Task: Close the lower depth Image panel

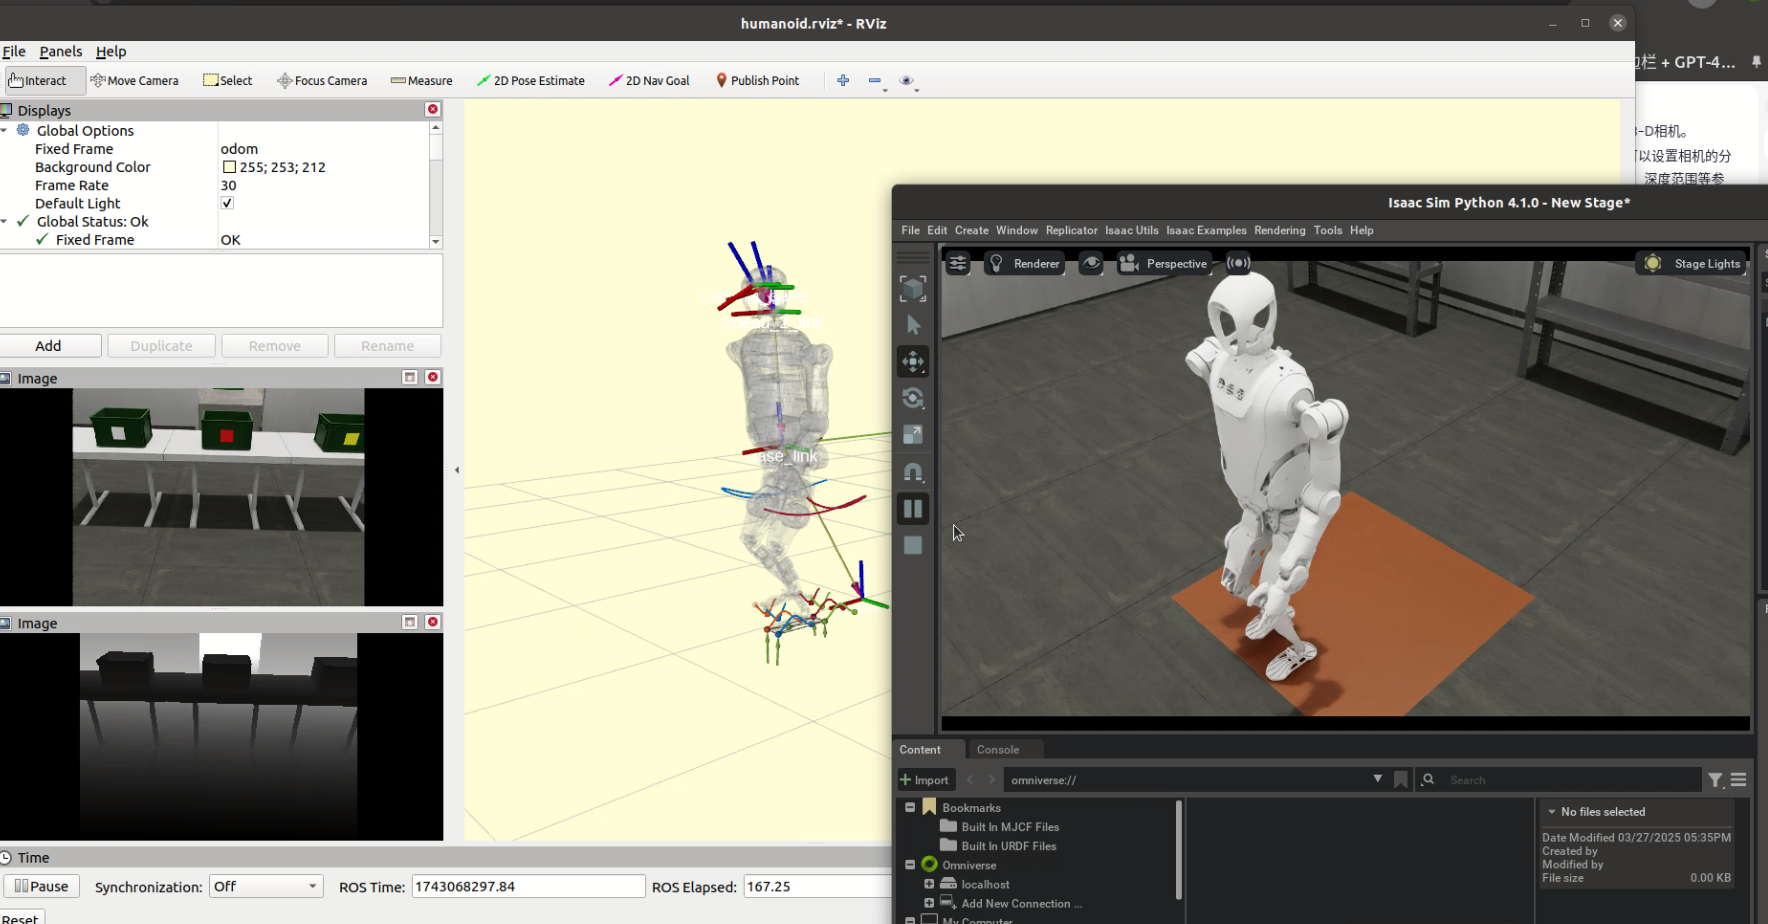Action: coord(433,622)
